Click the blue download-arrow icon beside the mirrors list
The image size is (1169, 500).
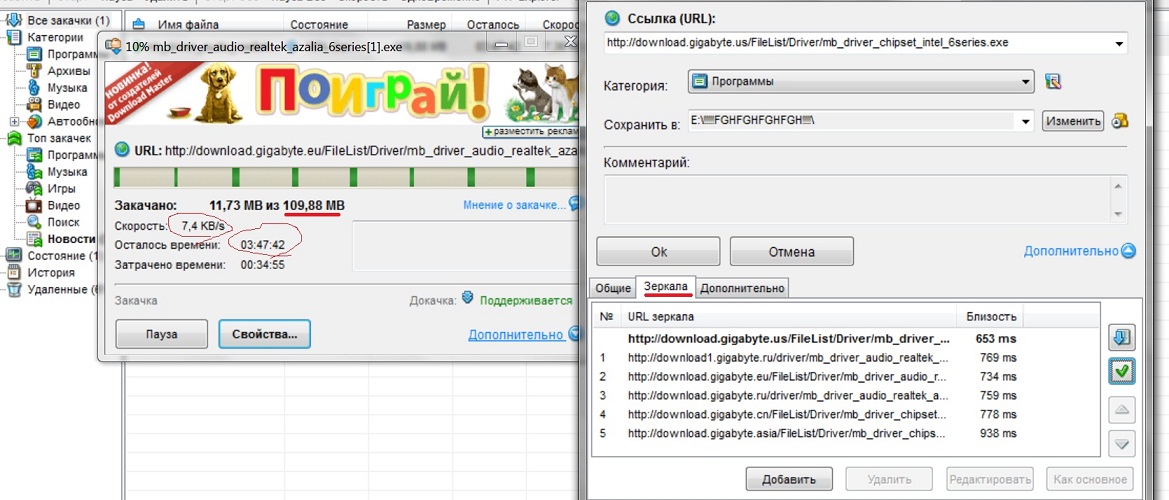click(x=1122, y=338)
